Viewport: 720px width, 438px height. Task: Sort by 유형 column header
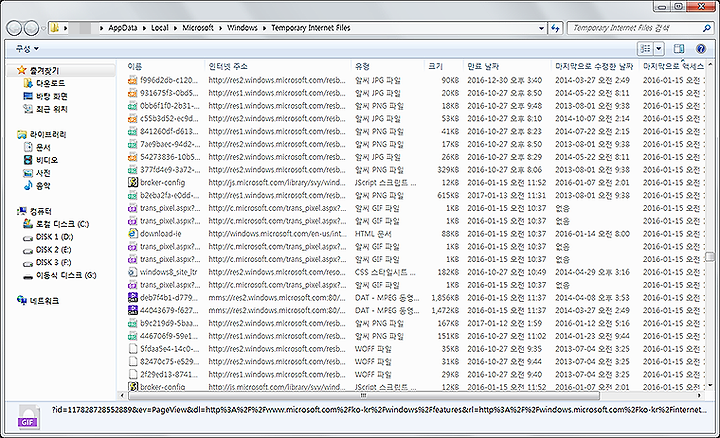(x=362, y=66)
